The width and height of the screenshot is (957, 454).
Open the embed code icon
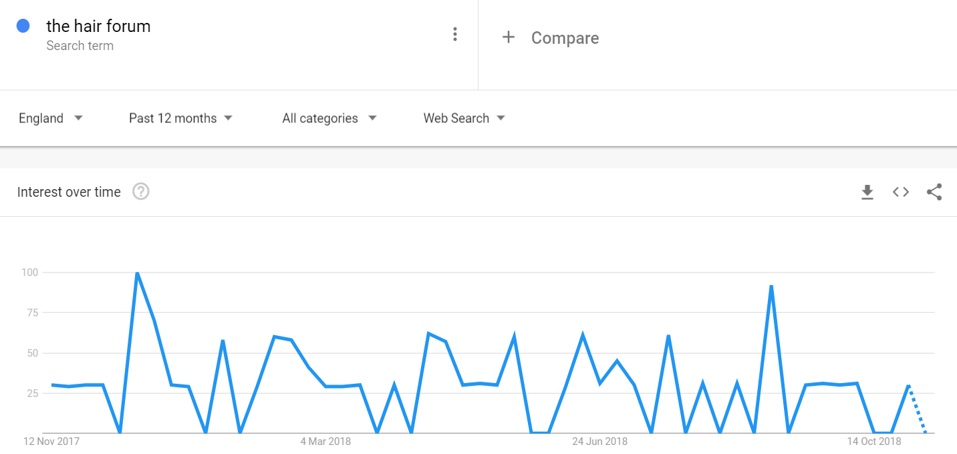click(901, 192)
